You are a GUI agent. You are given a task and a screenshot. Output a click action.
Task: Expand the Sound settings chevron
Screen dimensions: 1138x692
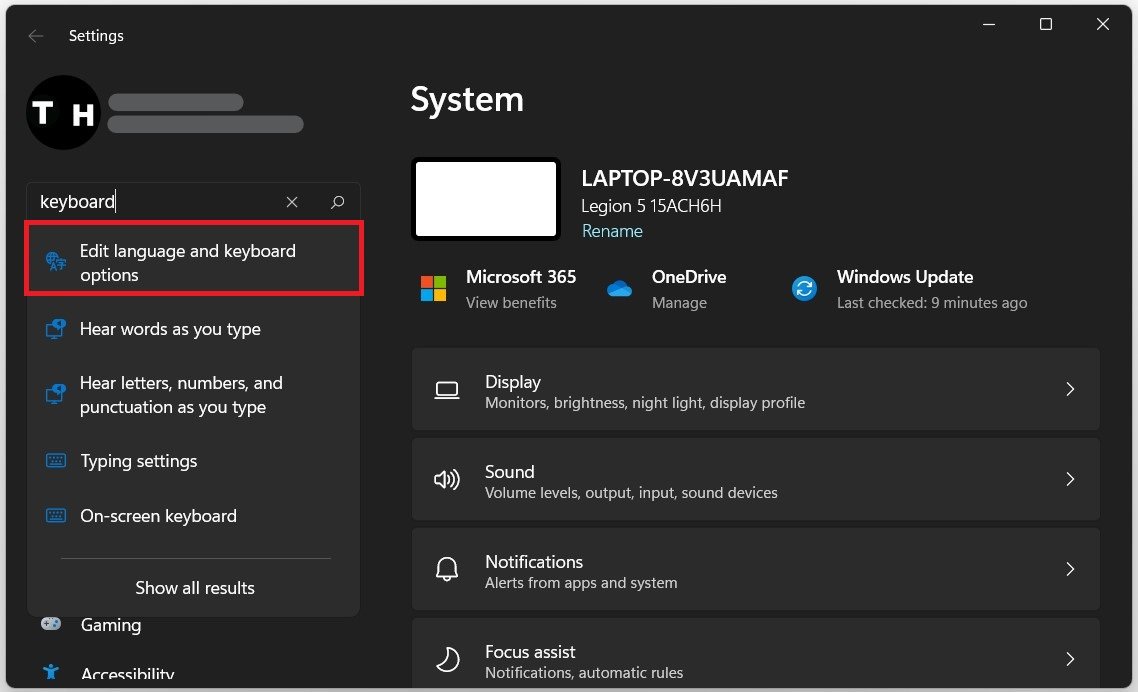point(1070,480)
